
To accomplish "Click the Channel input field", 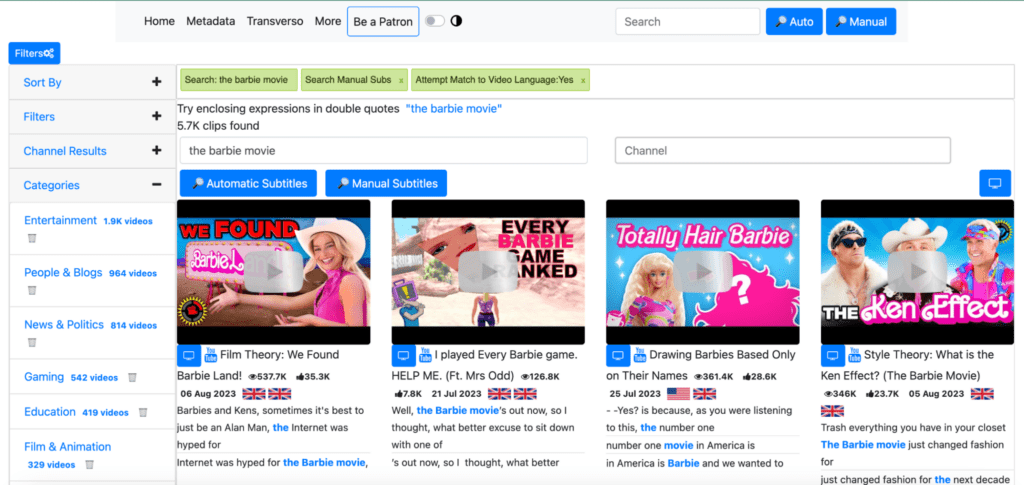I will click(x=782, y=150).
